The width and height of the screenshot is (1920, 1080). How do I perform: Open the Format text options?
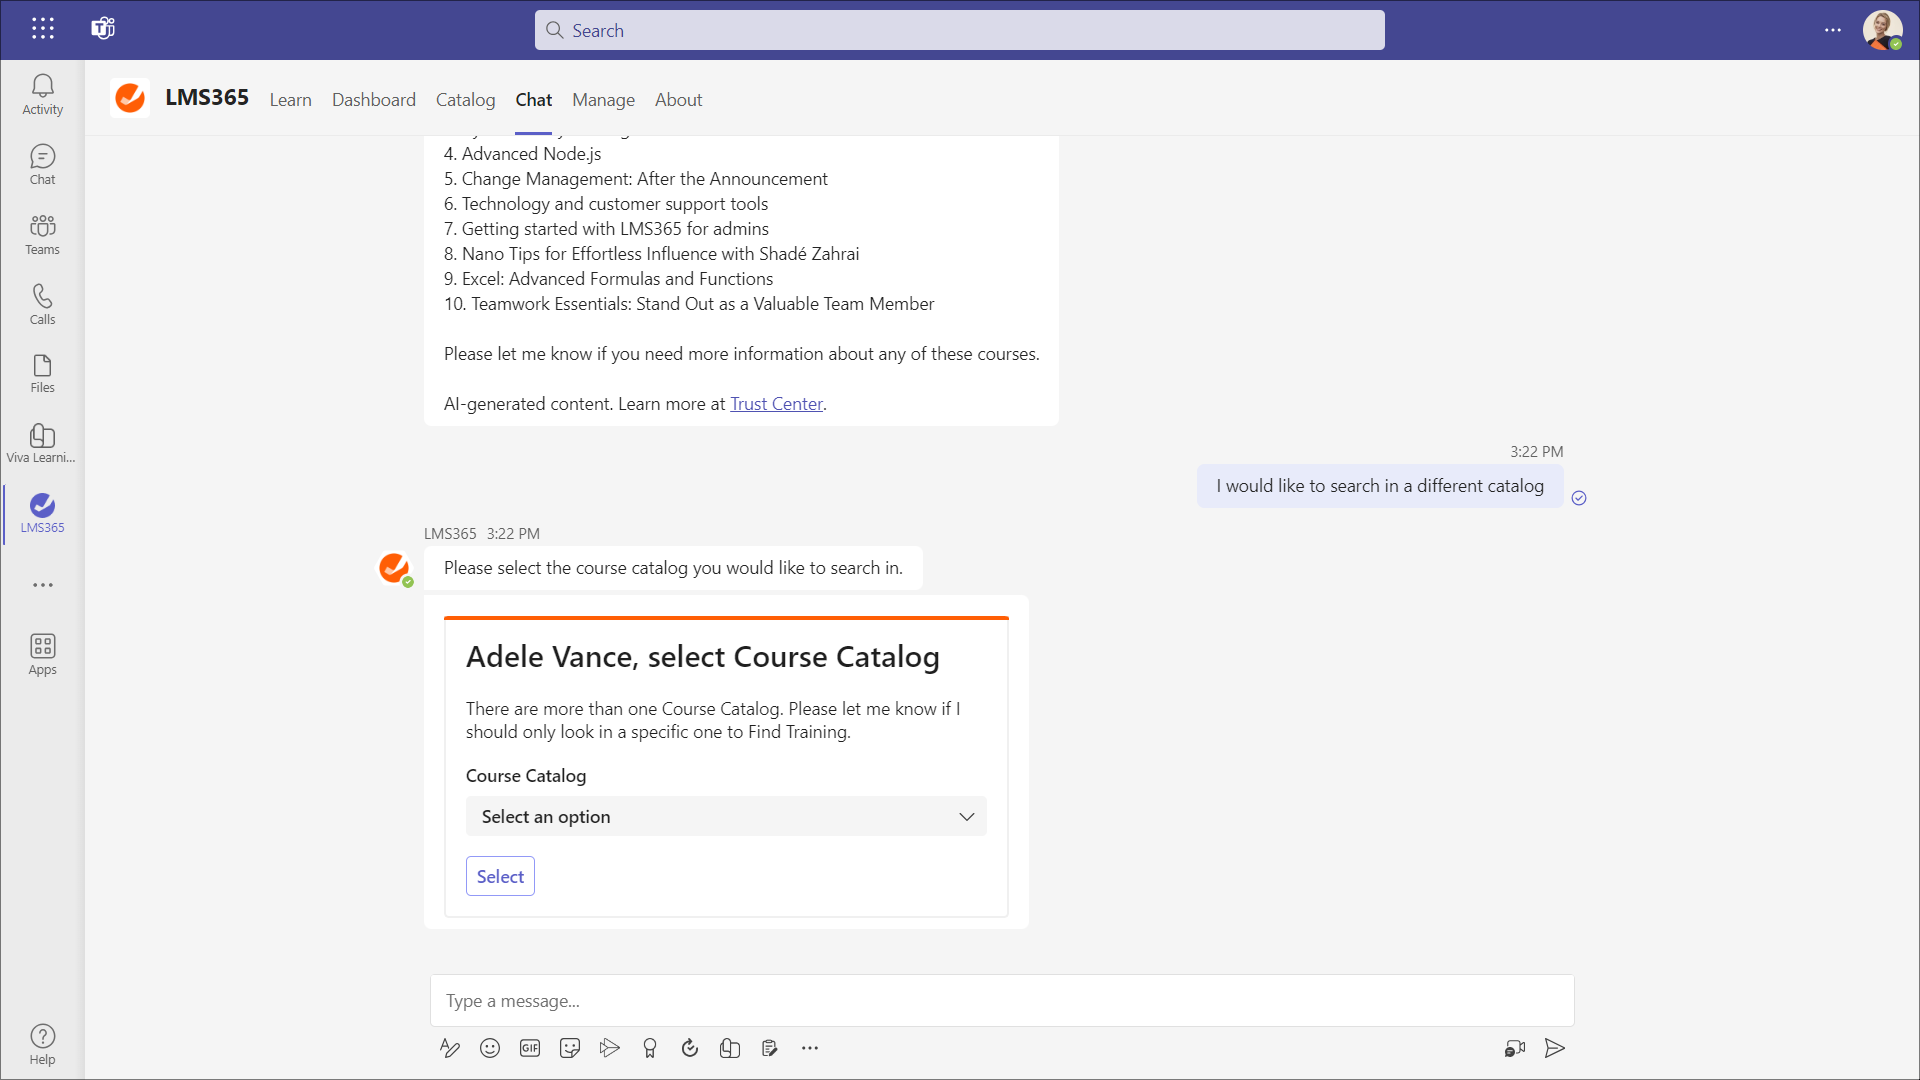450,1048
